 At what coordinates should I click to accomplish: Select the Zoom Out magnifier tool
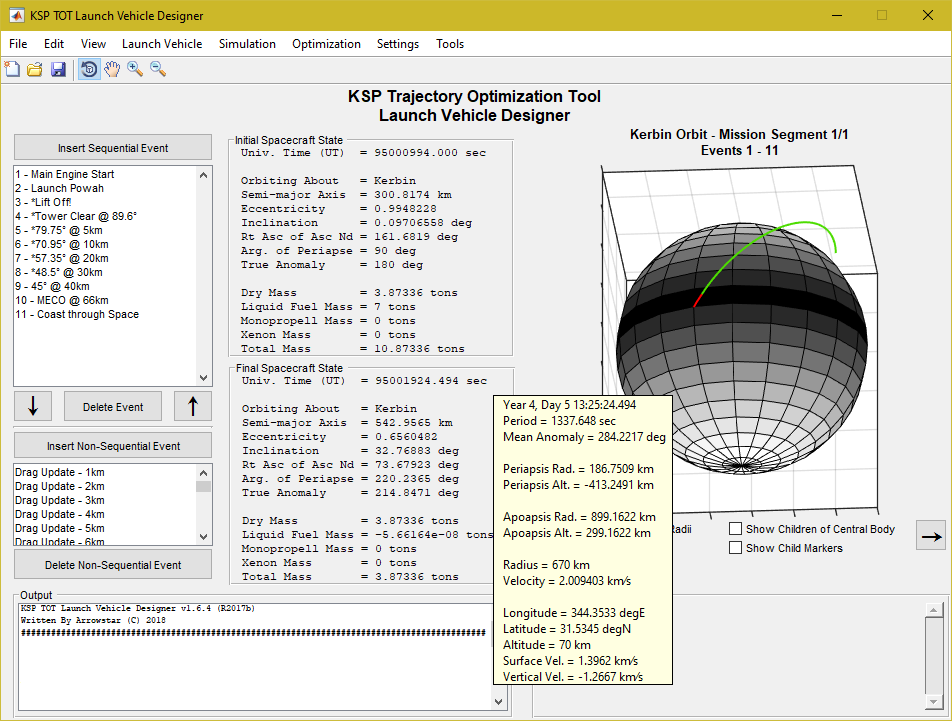(158, 69)
